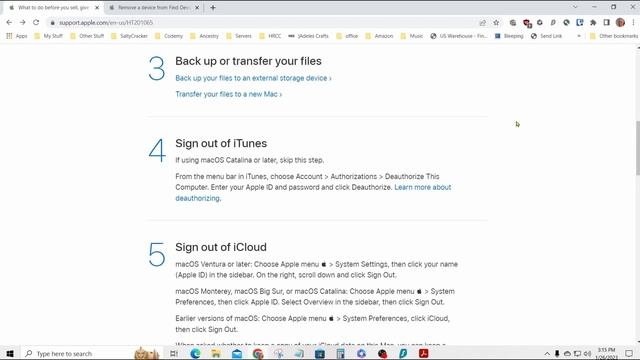Image resolution: width=640 pixels, height=360 pixels.
Task: Open Task View on the taskbar
Action: pyautogui.click(x=174, y=353)
